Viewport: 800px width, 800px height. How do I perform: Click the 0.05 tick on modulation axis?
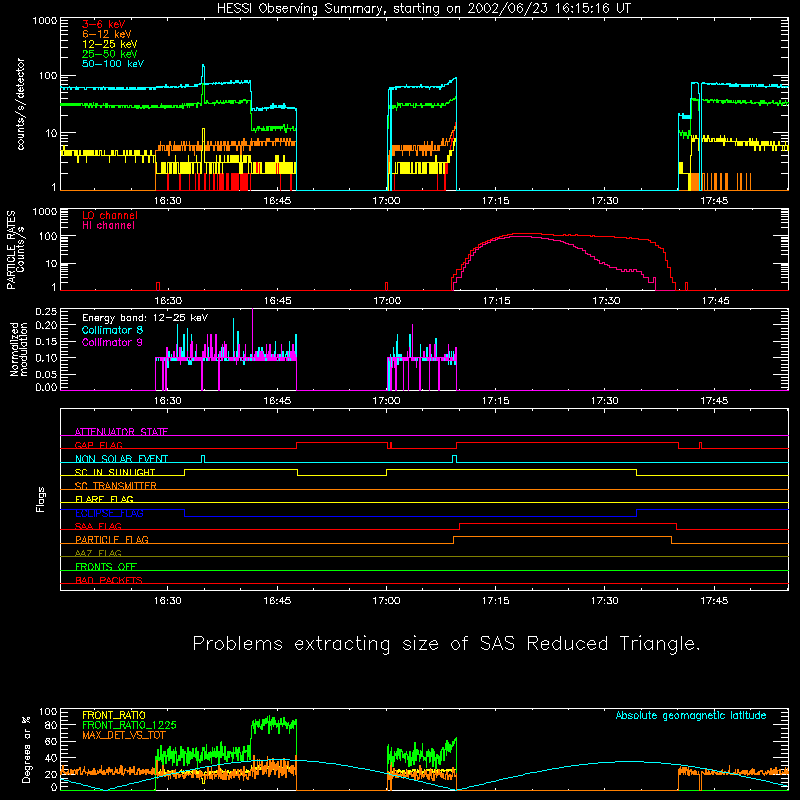coord(46,374)
